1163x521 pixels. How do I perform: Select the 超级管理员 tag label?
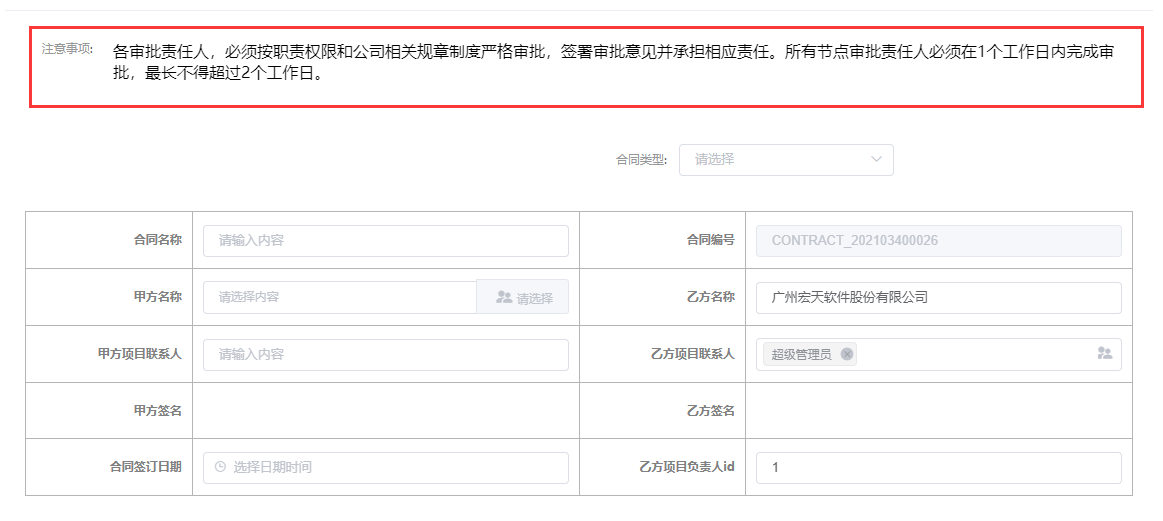(801, 354)
